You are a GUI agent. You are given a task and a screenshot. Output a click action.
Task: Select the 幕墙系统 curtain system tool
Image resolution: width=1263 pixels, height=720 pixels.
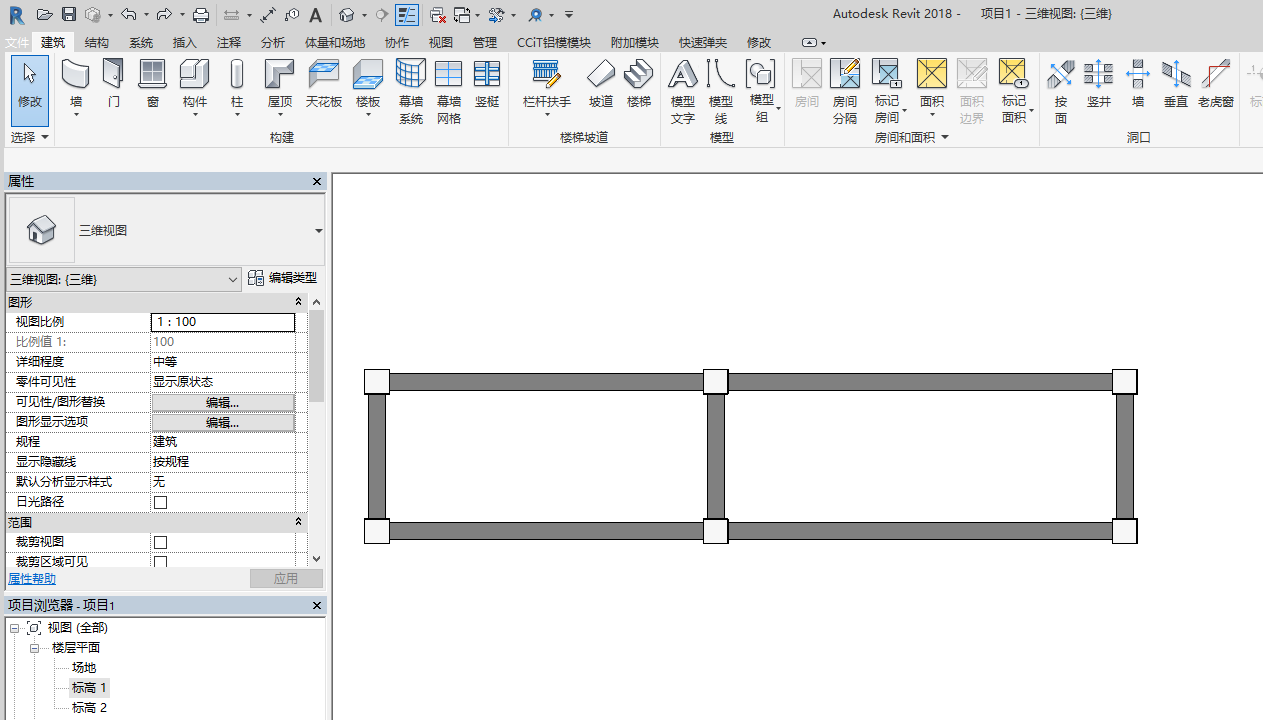(x=411, y=91)
